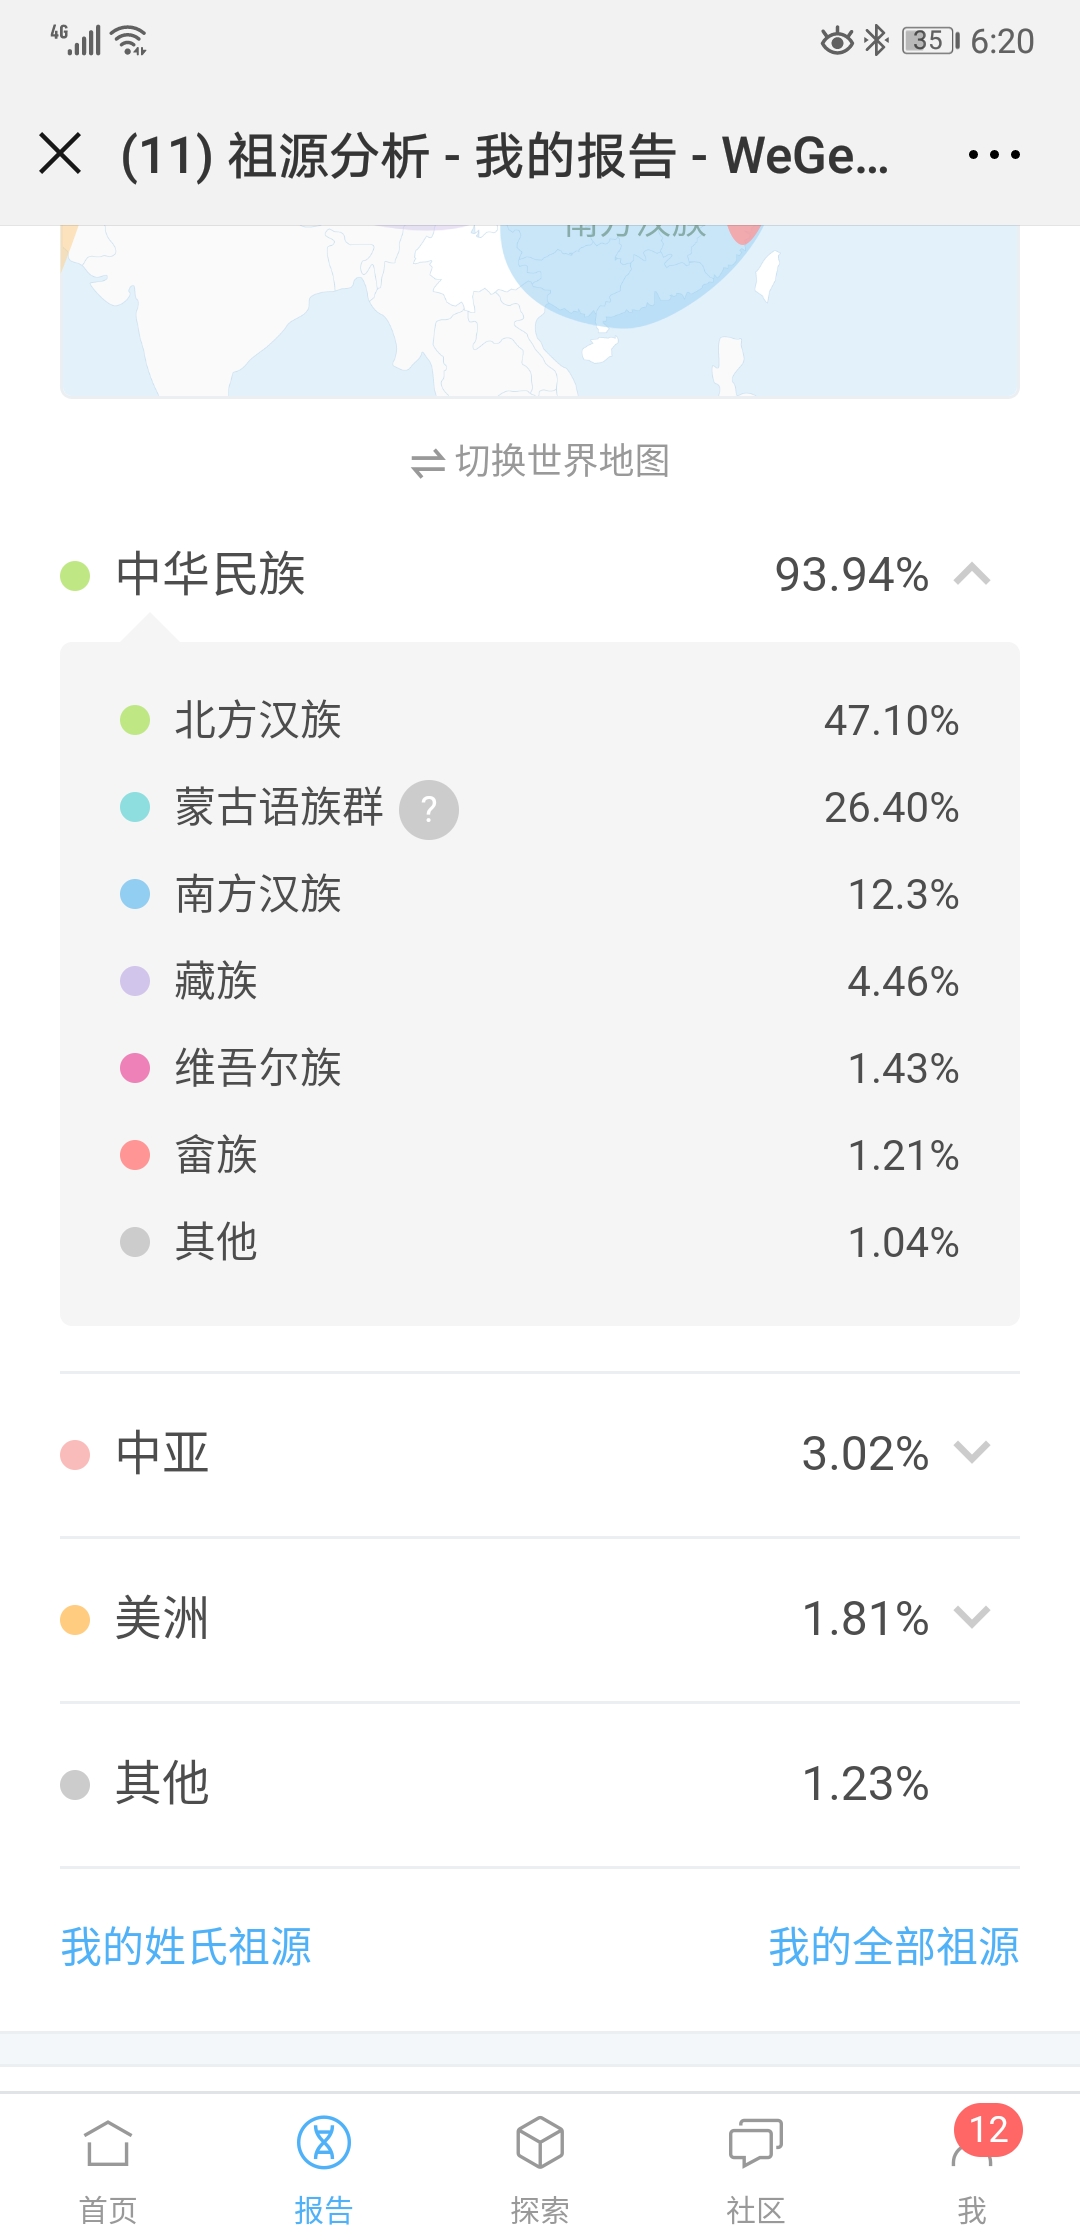Select the 藏族 4.46% entry
This screenshot has width=1080, height=2240.
pyautogui.click(x=540, y=982)
